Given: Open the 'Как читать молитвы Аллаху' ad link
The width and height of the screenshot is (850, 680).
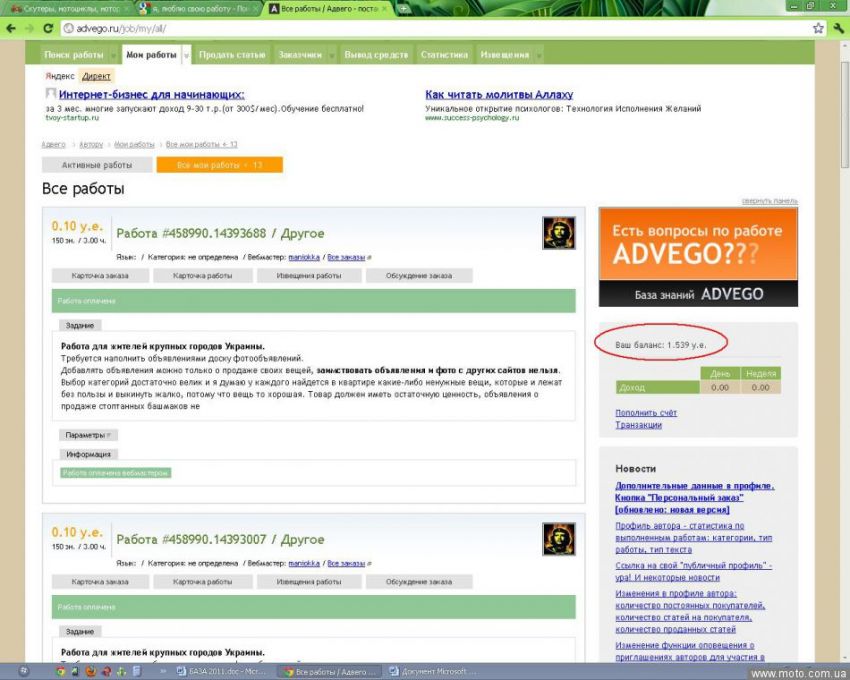Looking at the screenshot, I should pos(499,94).
